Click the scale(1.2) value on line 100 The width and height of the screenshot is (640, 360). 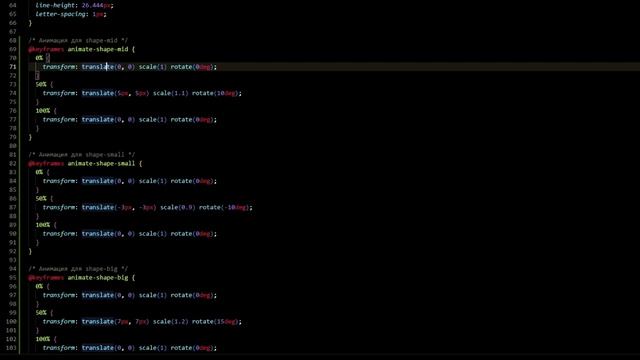[171, 322]
